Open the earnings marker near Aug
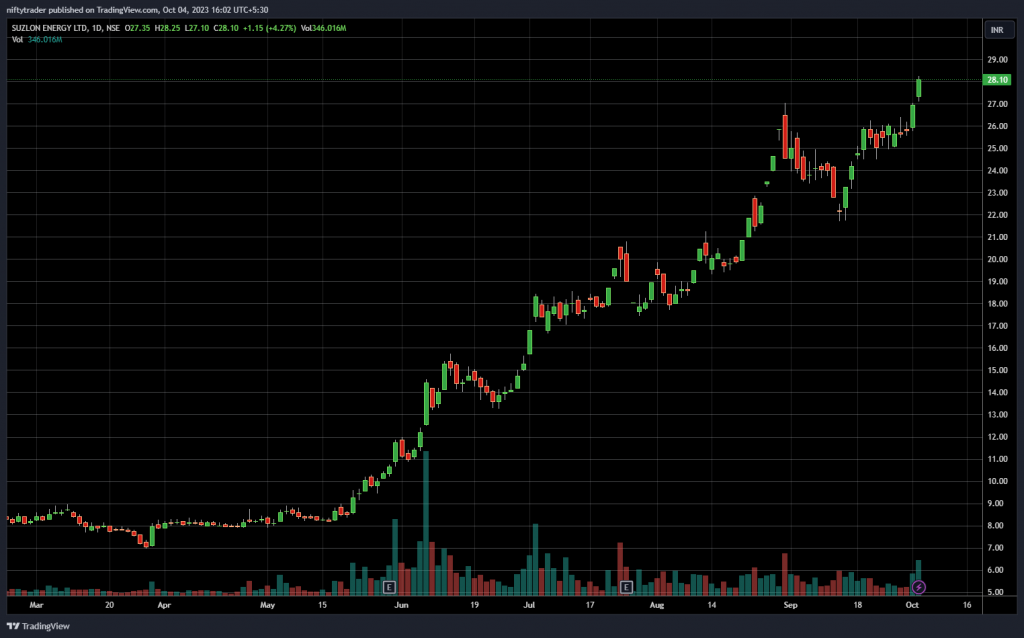The width and height of the screenshot is (1024, 638). [626, 587]
